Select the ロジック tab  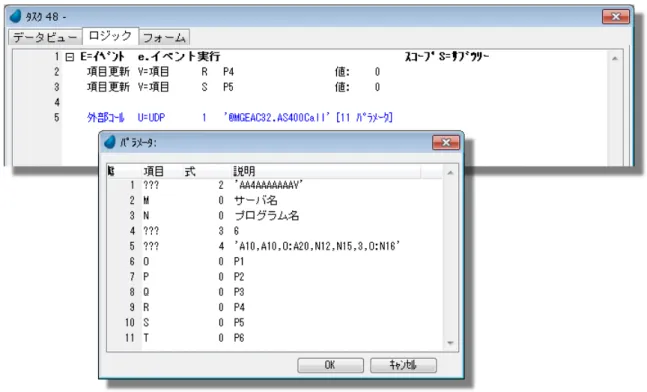(110, 36)
